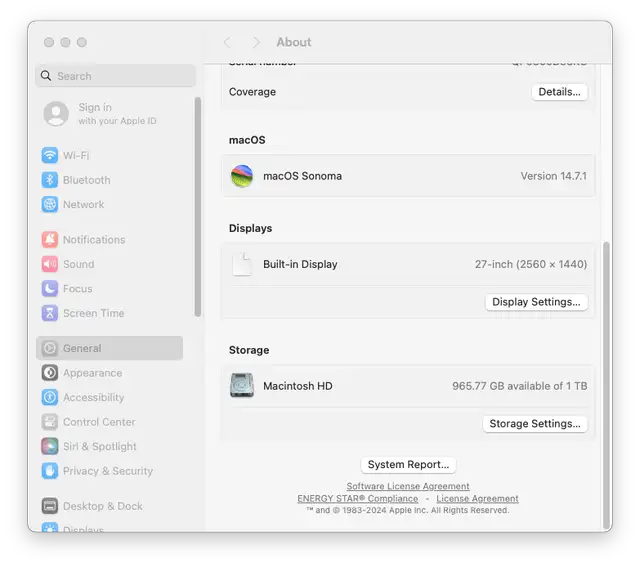Select Bluetooth label in sidebar
The height and width of the screenshot is (566, 640).
(87, 180)
